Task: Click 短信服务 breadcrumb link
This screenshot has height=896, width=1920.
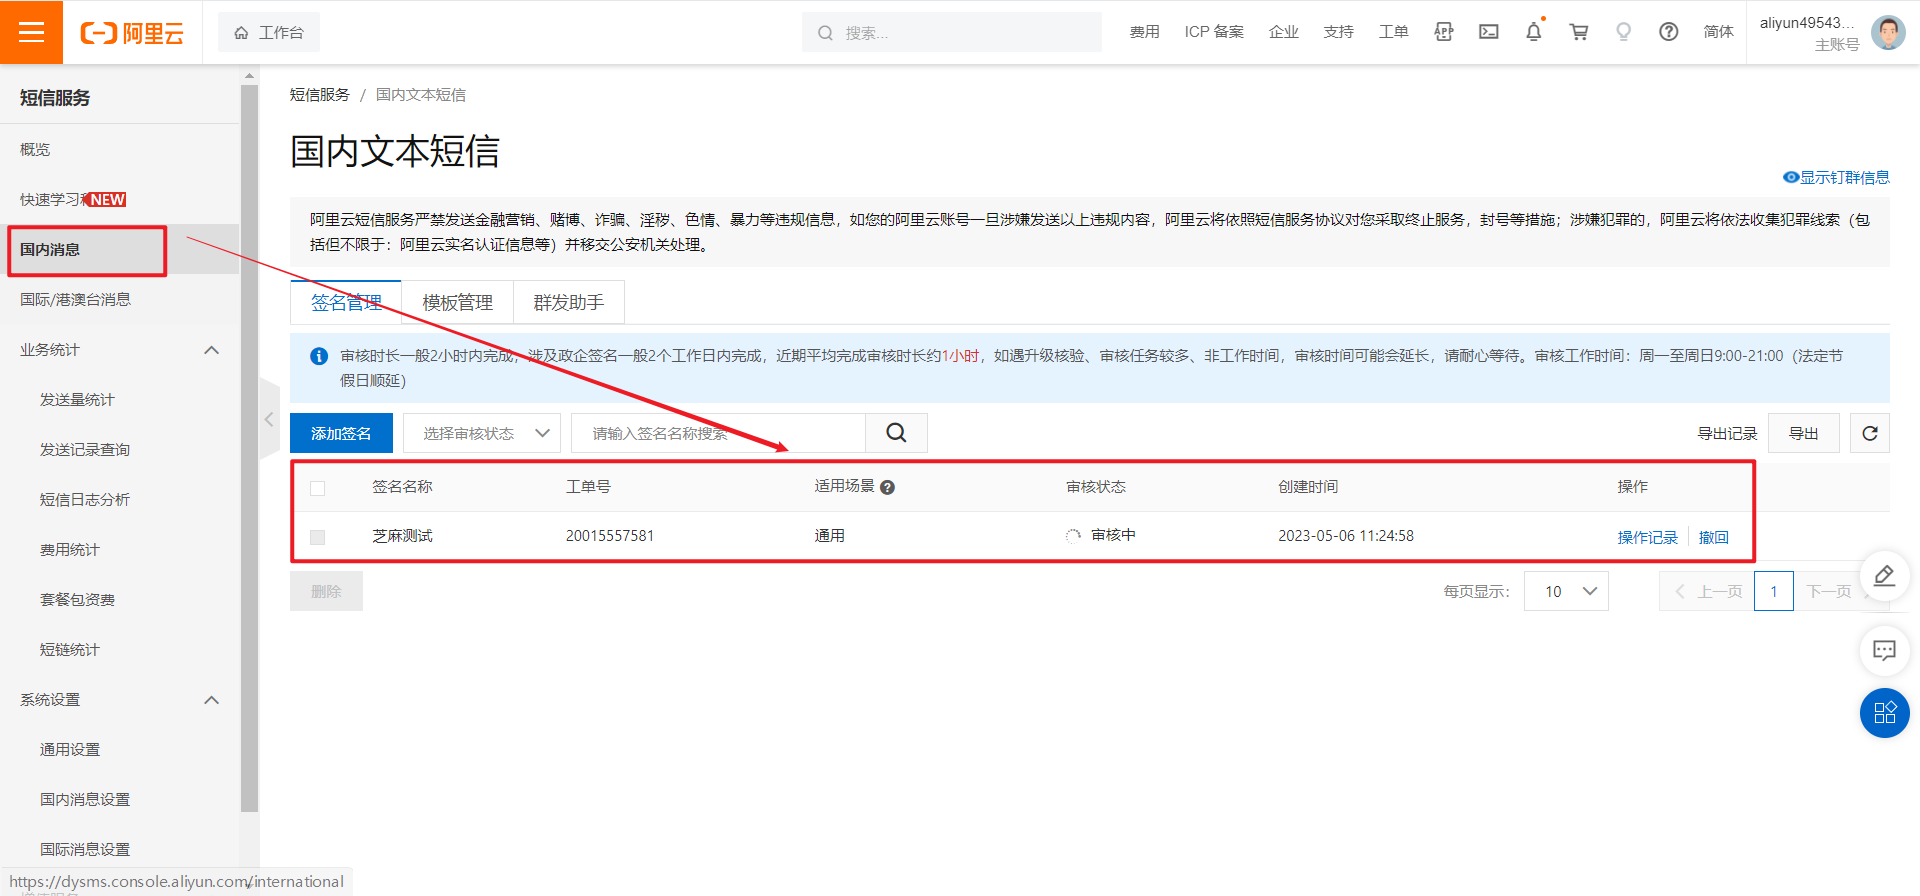Action: [319, 94]
